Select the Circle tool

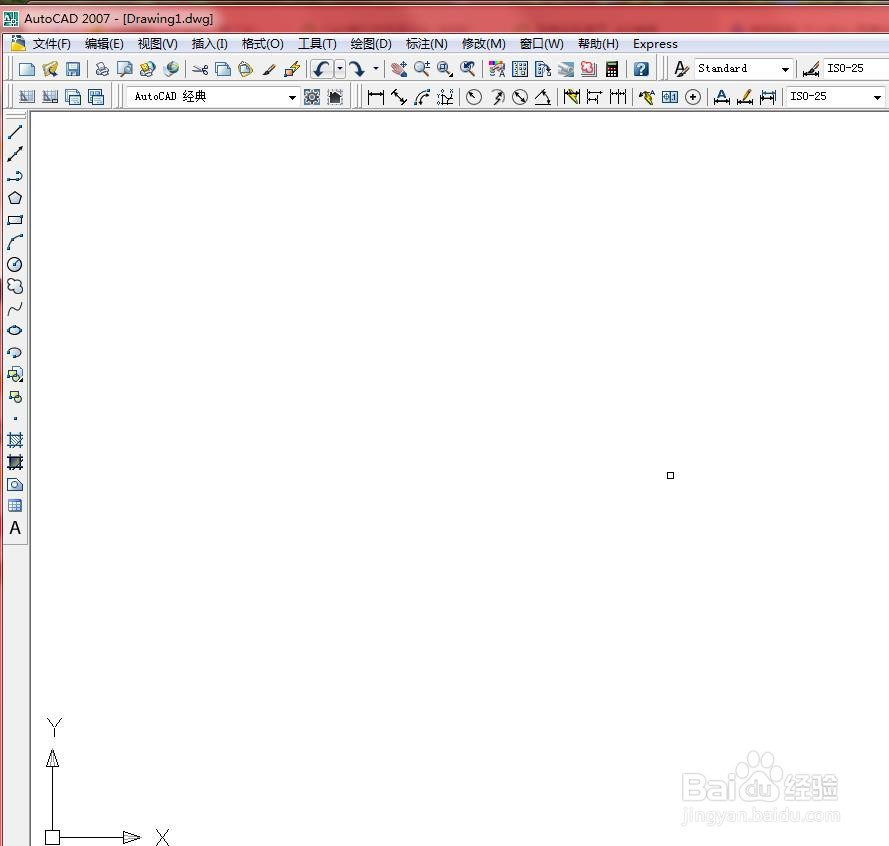(x=15, y=264)
